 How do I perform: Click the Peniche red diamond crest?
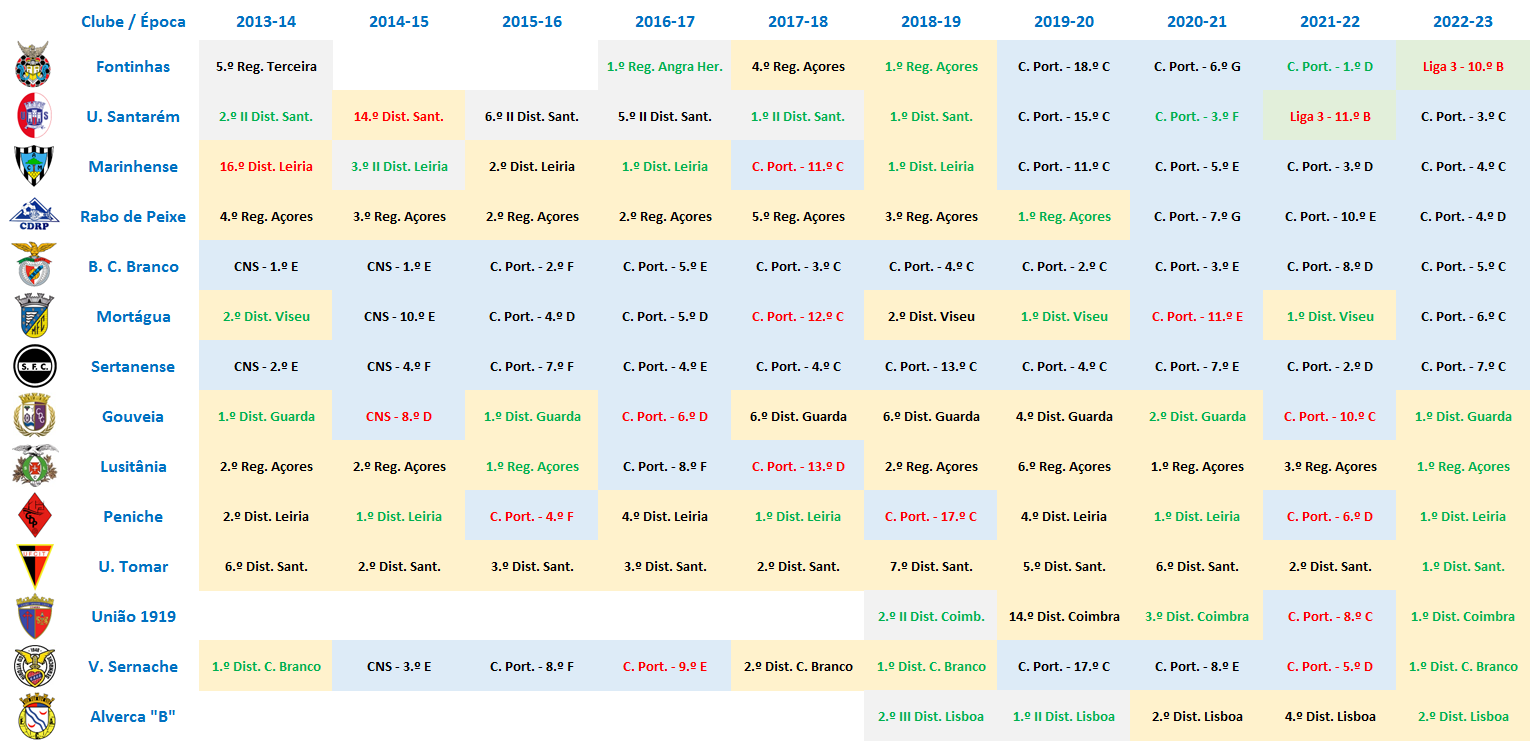pyautogui.click(x=33, y=516)
